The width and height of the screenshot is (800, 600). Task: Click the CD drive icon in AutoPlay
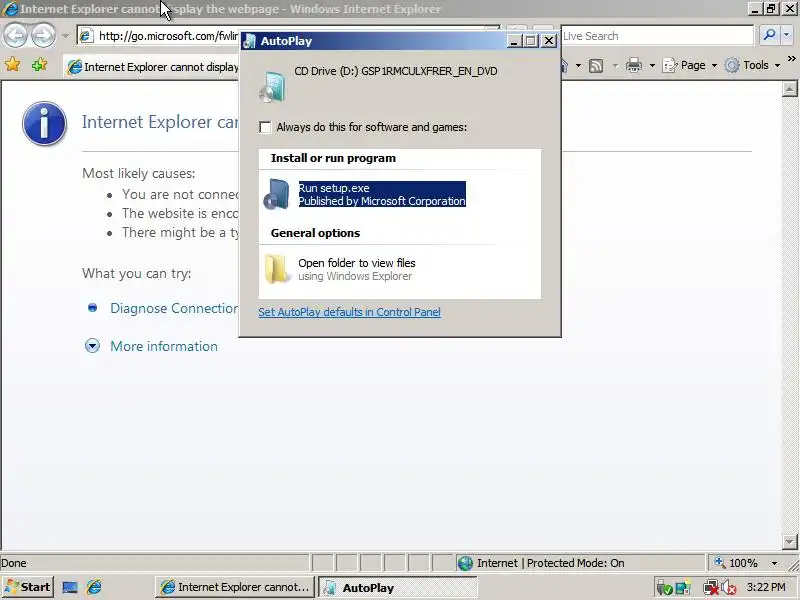272,87
